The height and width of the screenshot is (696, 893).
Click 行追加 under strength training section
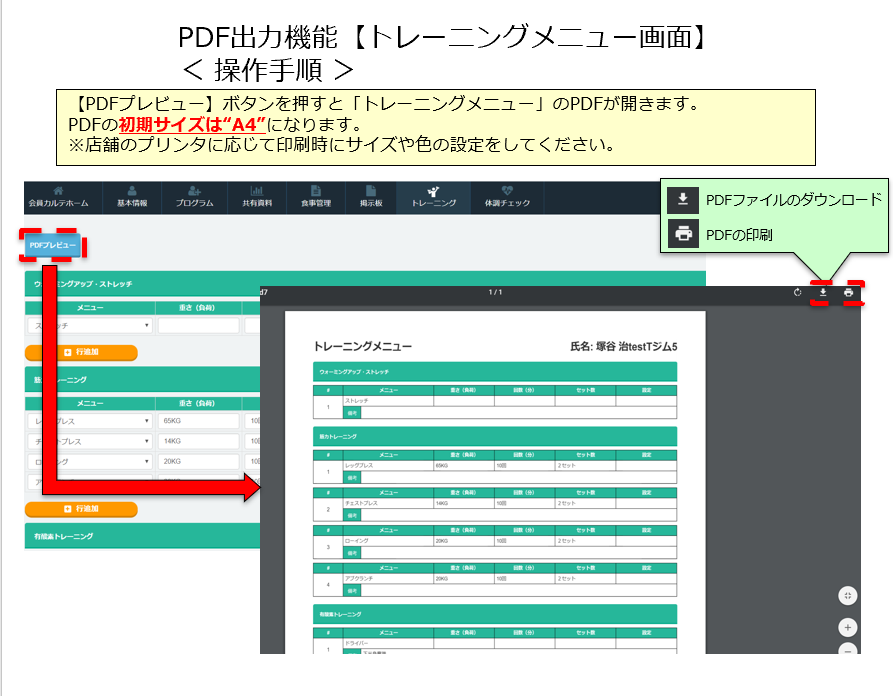[81, 509]
